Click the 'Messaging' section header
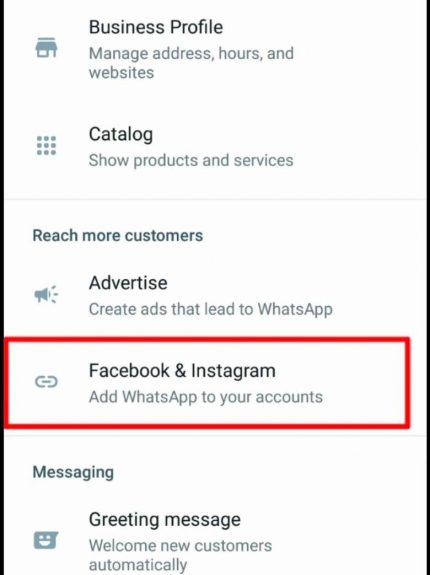The height and width of the screenshot is (575, 430). click(73, 472)
